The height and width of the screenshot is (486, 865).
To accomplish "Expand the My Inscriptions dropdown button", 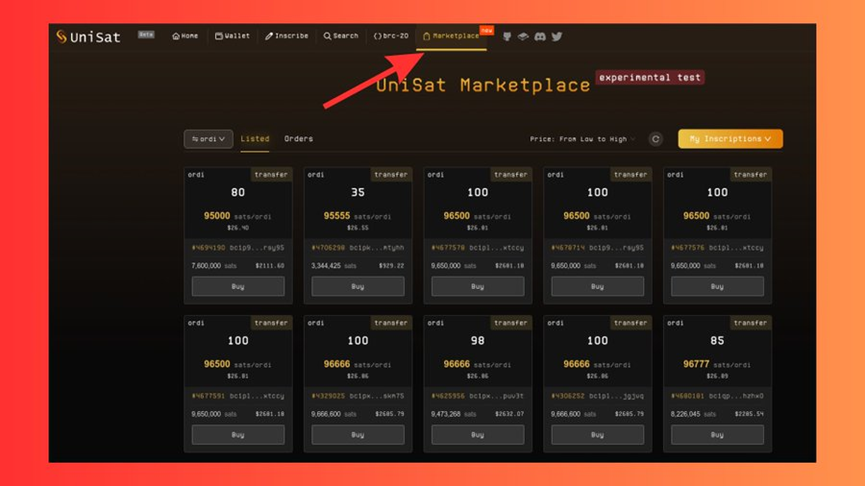I will point(730,139).
